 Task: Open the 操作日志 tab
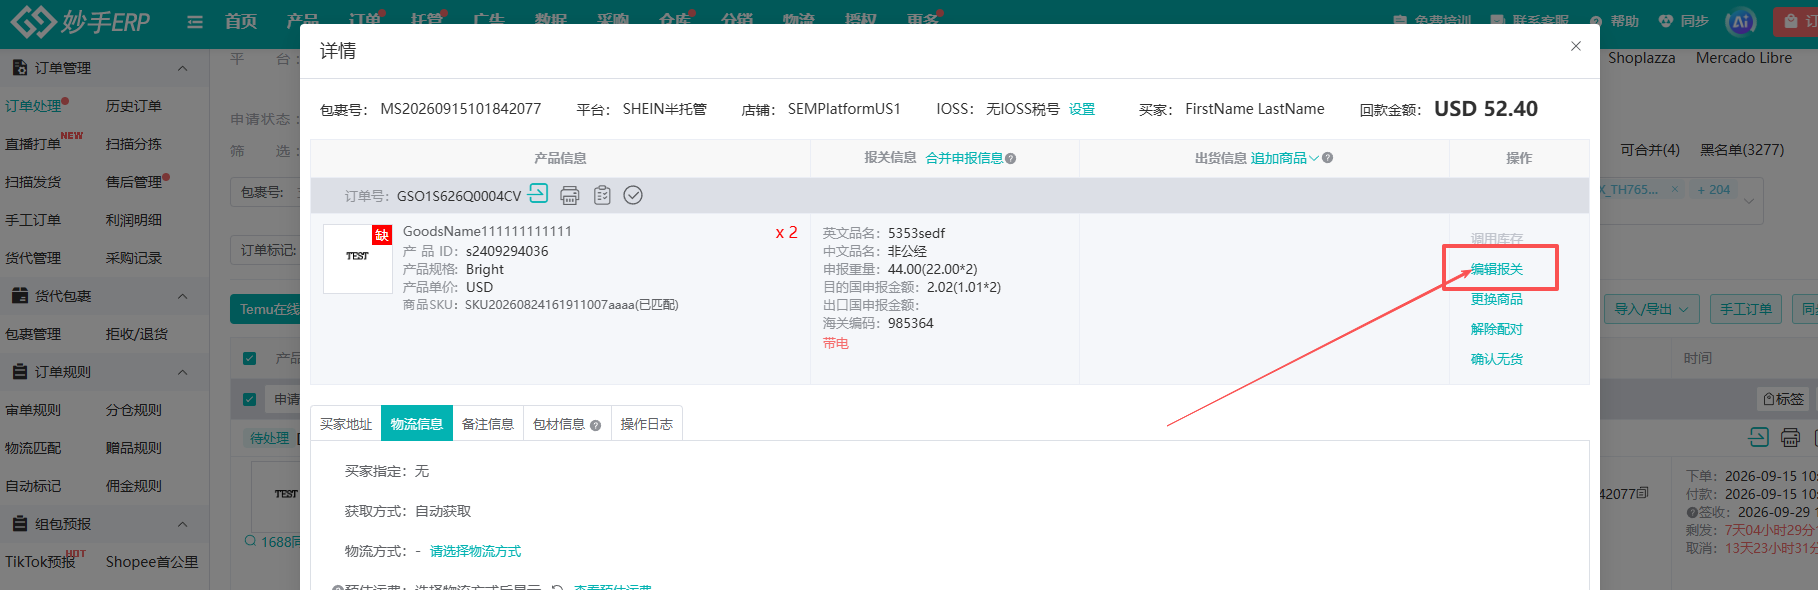(x=646, y=424)
